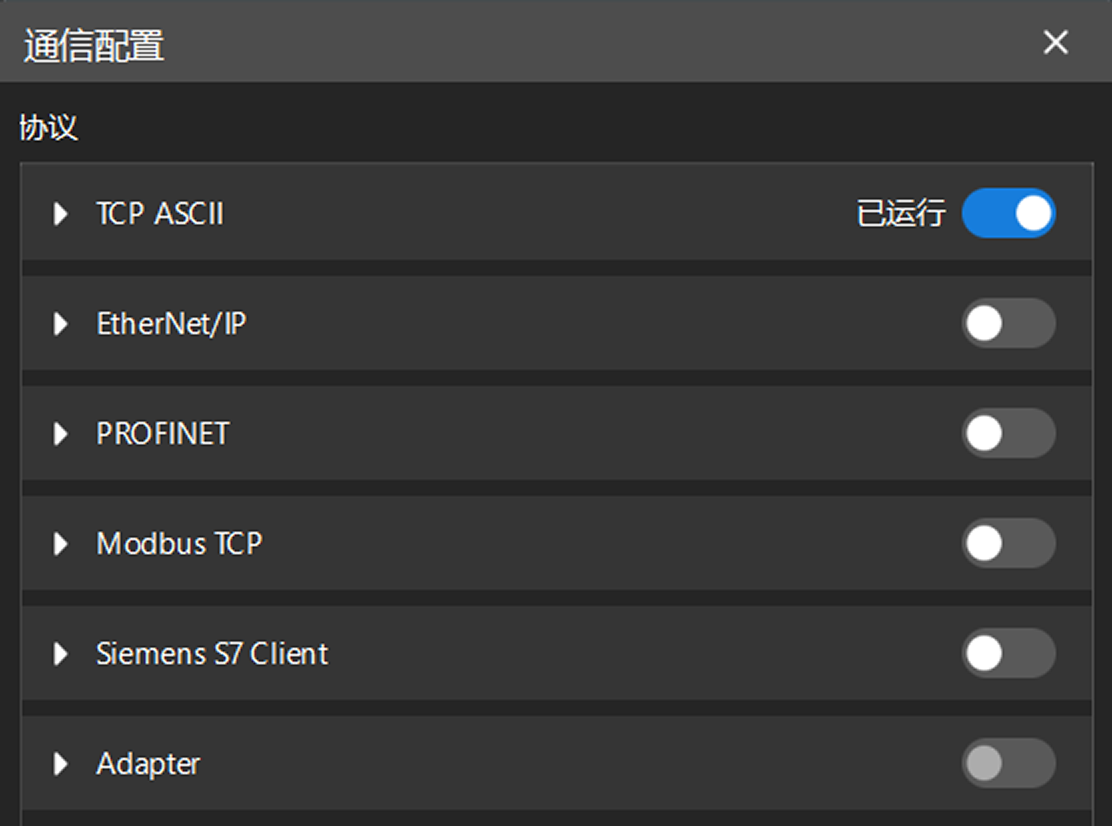This screenshot has width=1112, height=826.
Task: Expand the Adapter section triangle
Action: tap(61, 763)
